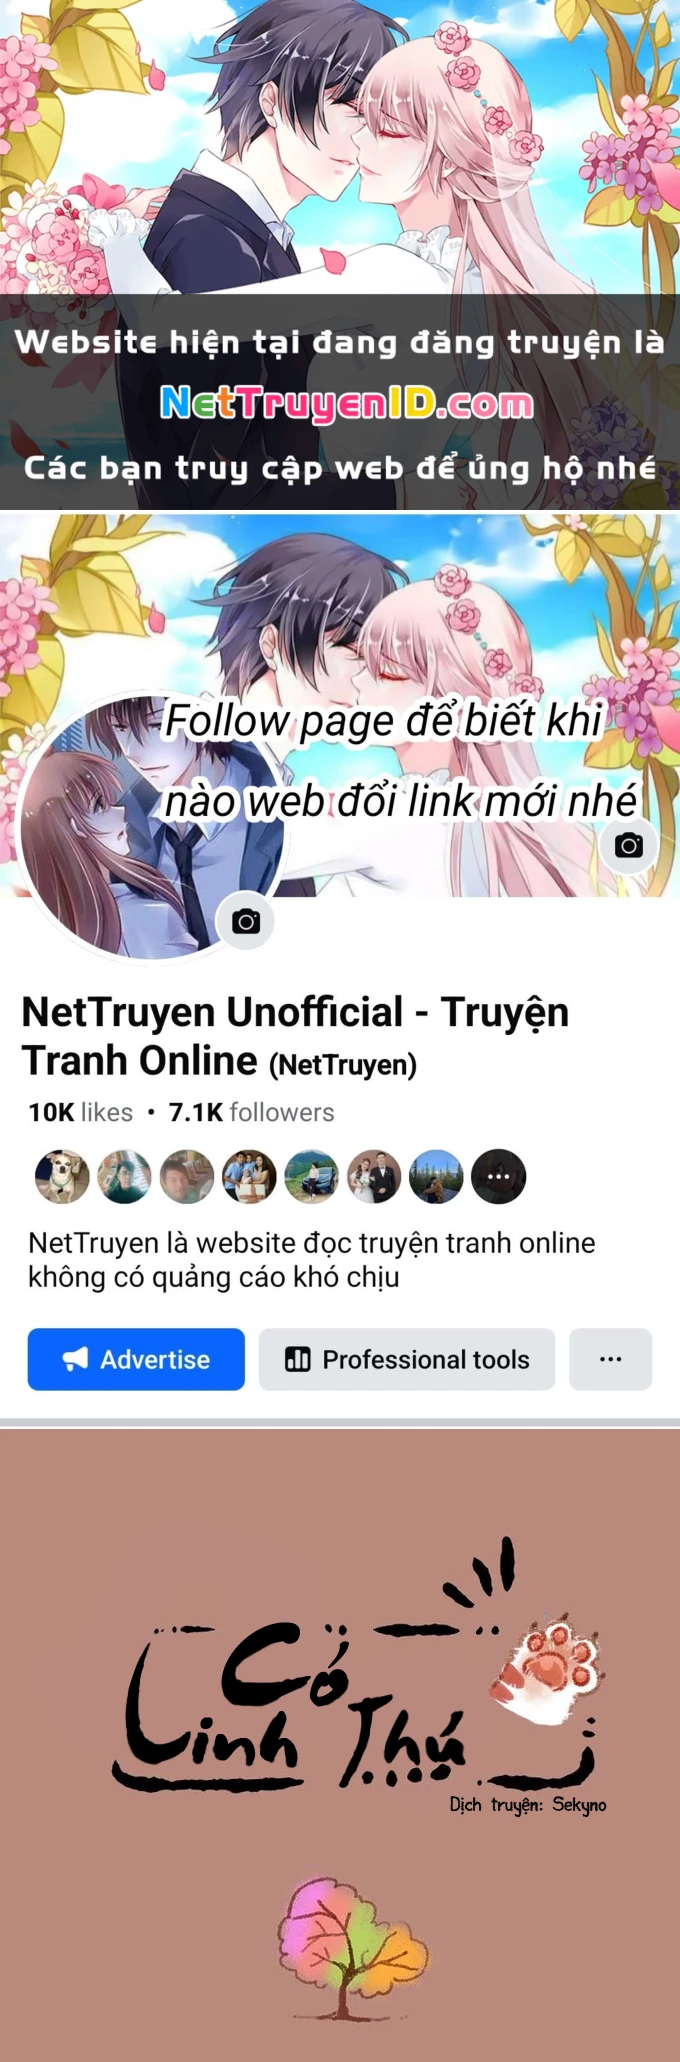The height and width of the screenshot is (2062, 680).
Task: Click the Advertise button
Action: 136,1359
